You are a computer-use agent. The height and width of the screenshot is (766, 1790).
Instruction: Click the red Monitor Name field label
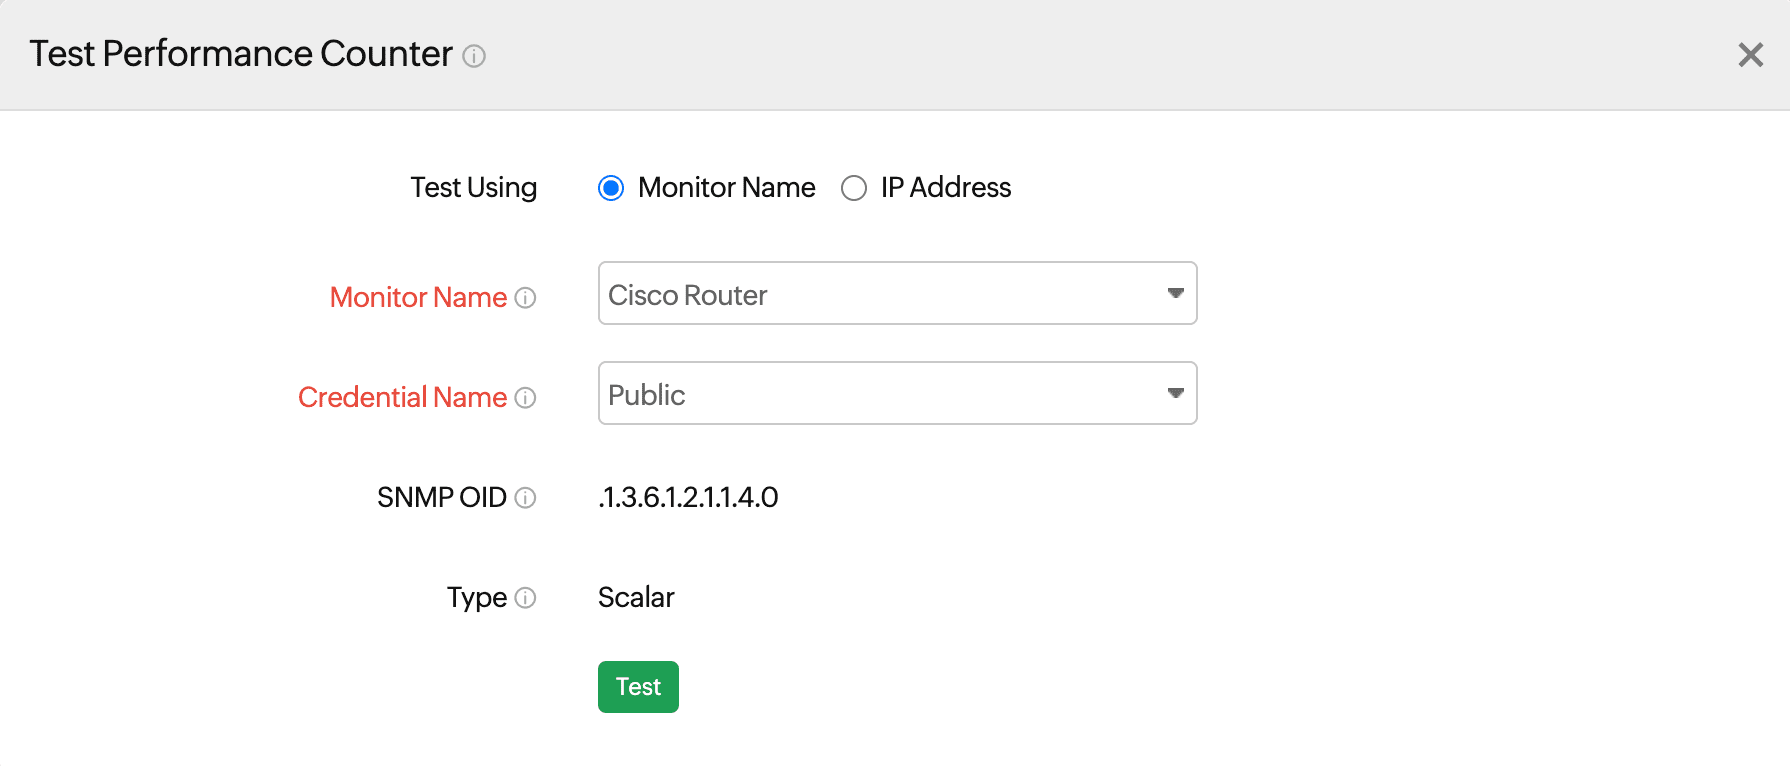click(418, 298)
